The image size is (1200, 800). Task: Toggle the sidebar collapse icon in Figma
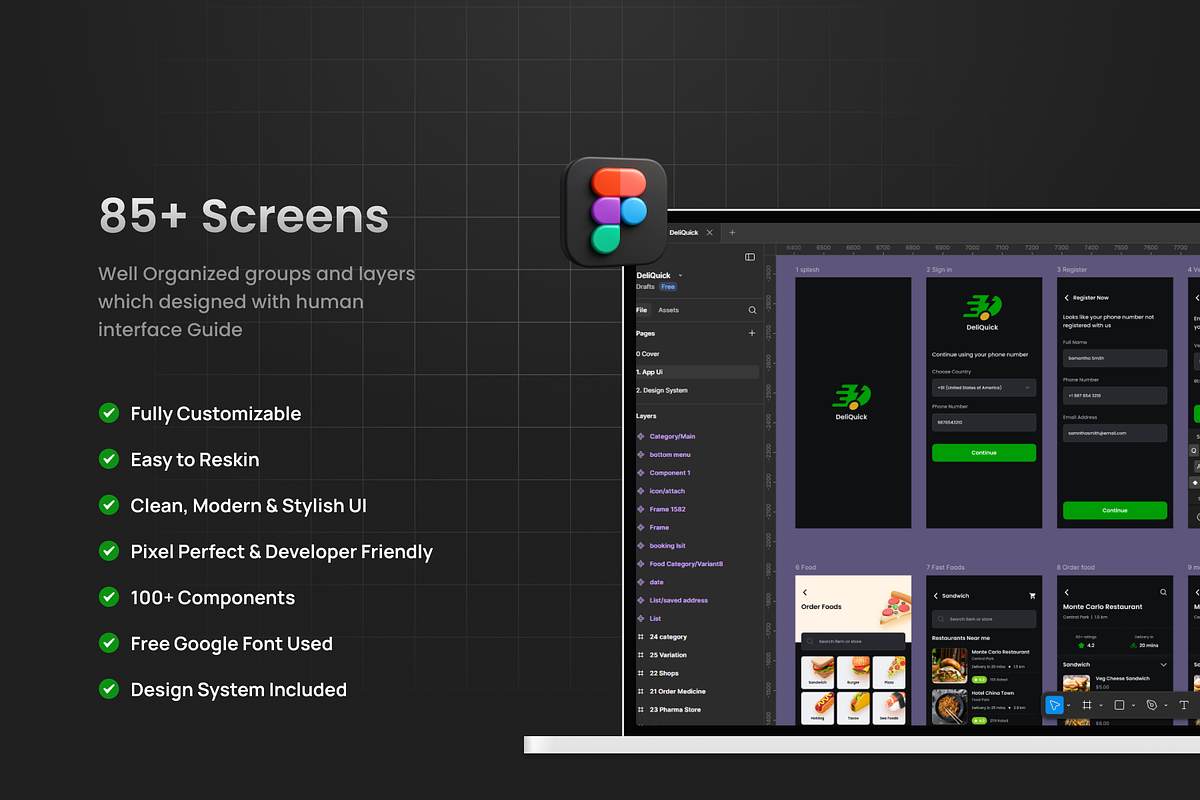[x=750, y=257]
